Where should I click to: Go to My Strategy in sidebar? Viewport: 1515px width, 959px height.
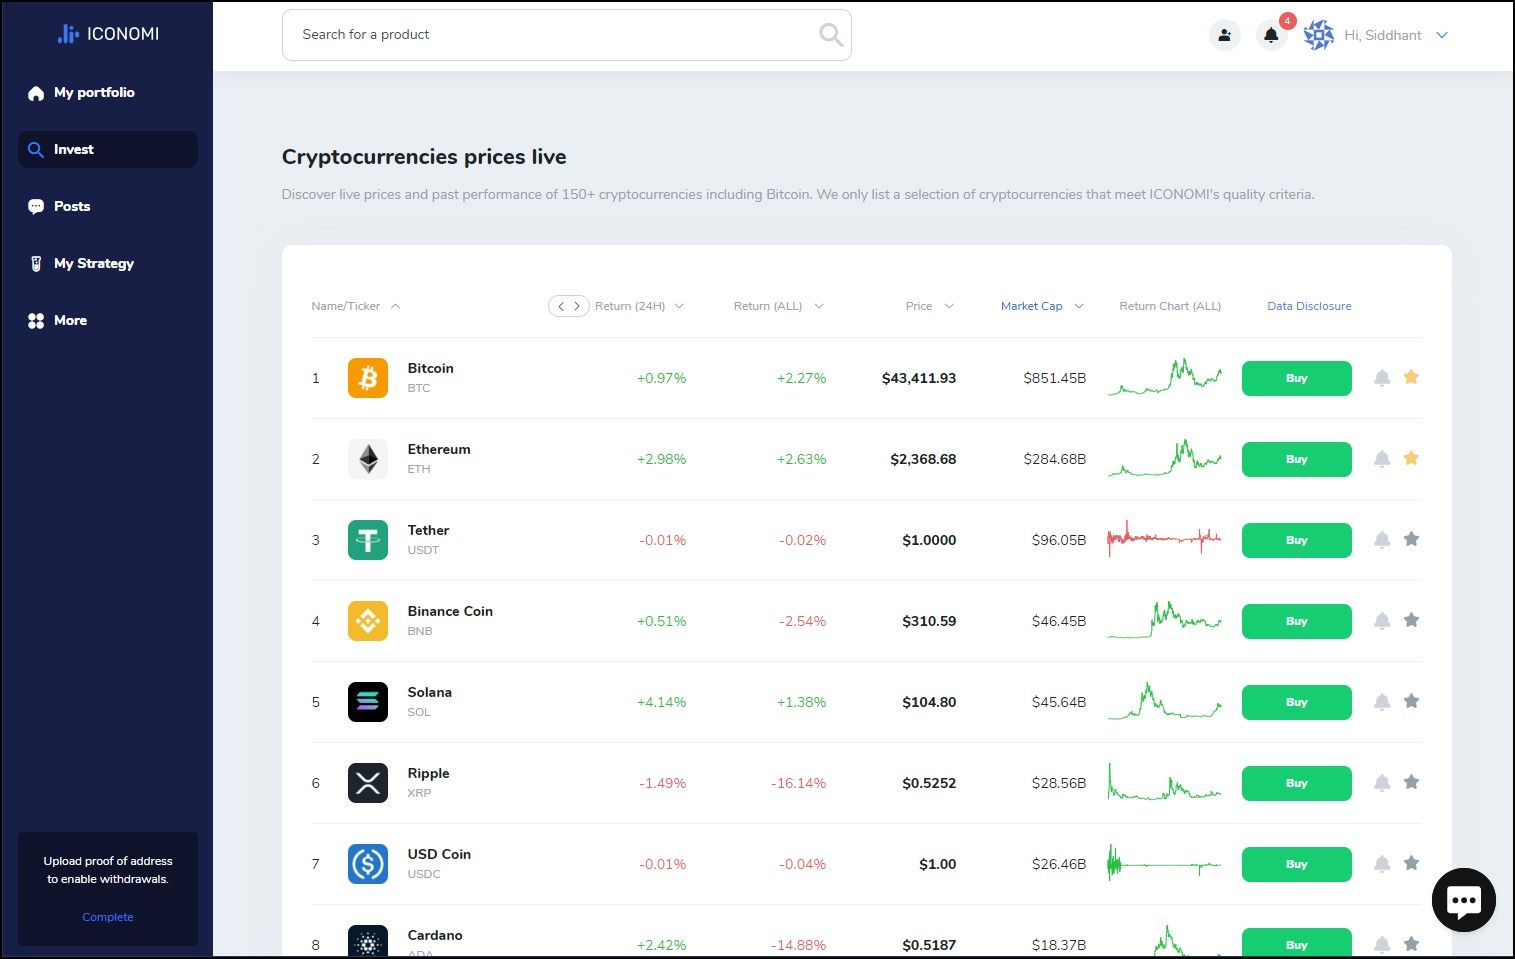pos(93,264)
